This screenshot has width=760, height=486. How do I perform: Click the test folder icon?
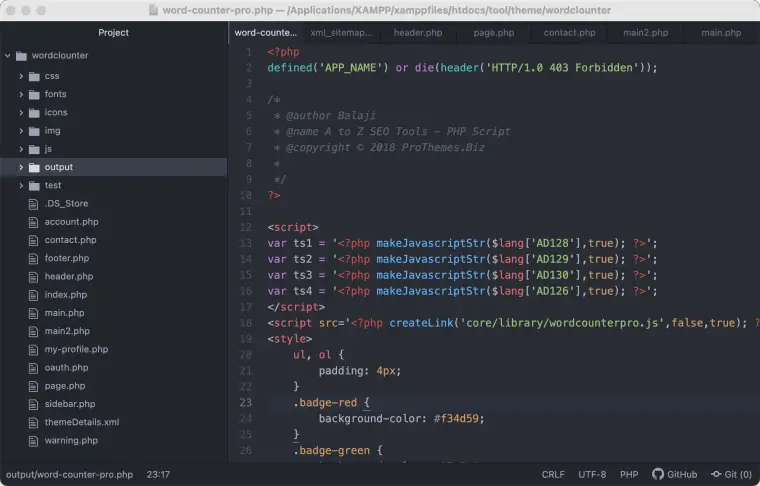[34, 186]
